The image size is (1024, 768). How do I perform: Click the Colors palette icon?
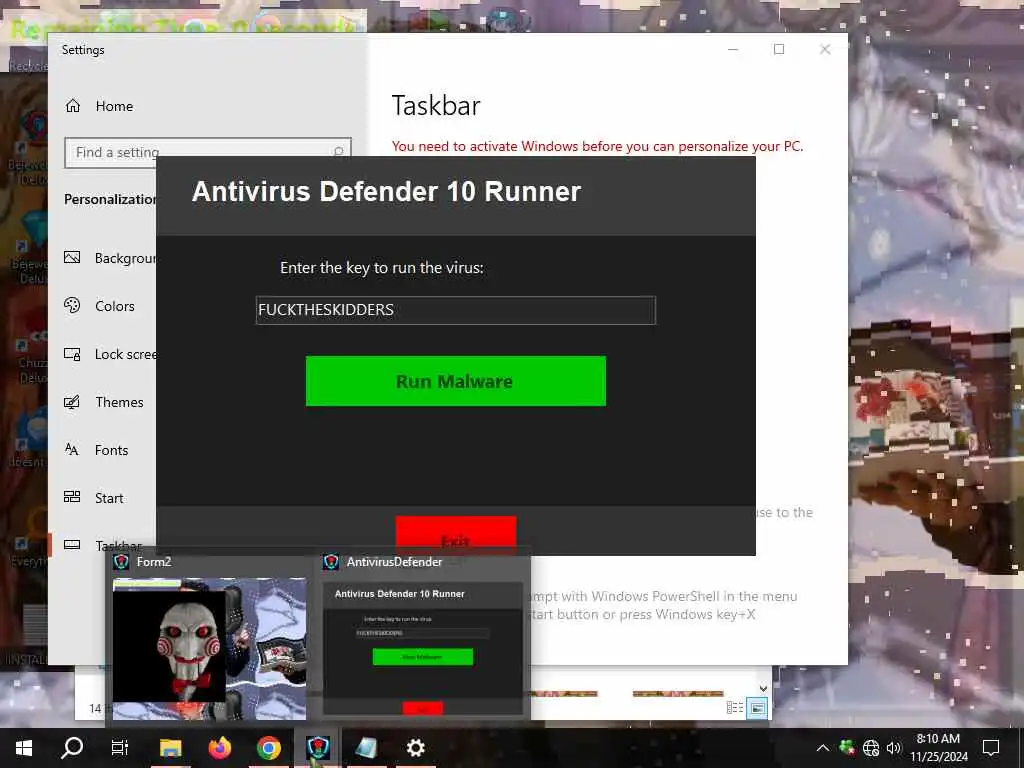tap(72, 305)
